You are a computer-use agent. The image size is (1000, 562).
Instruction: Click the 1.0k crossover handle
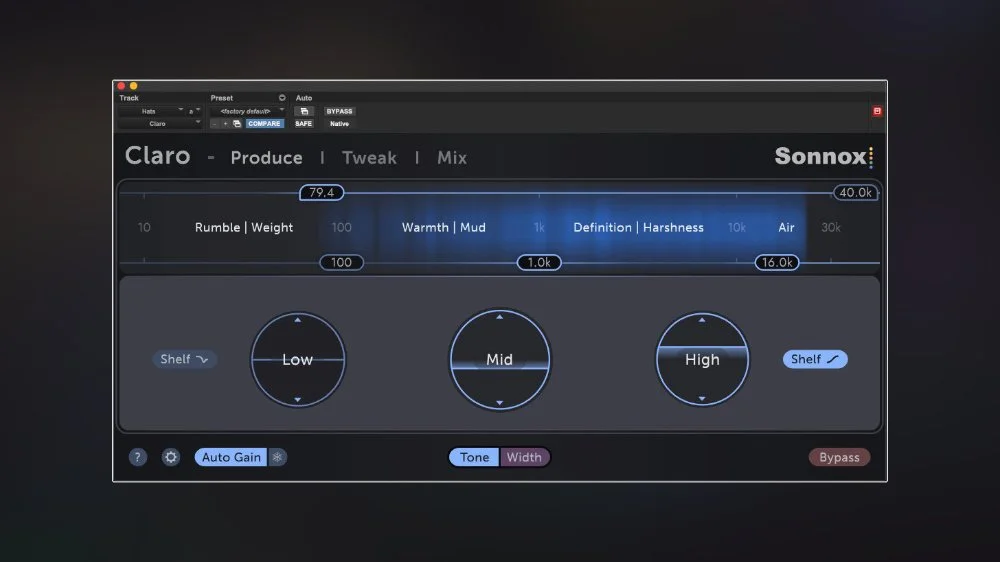539,262
